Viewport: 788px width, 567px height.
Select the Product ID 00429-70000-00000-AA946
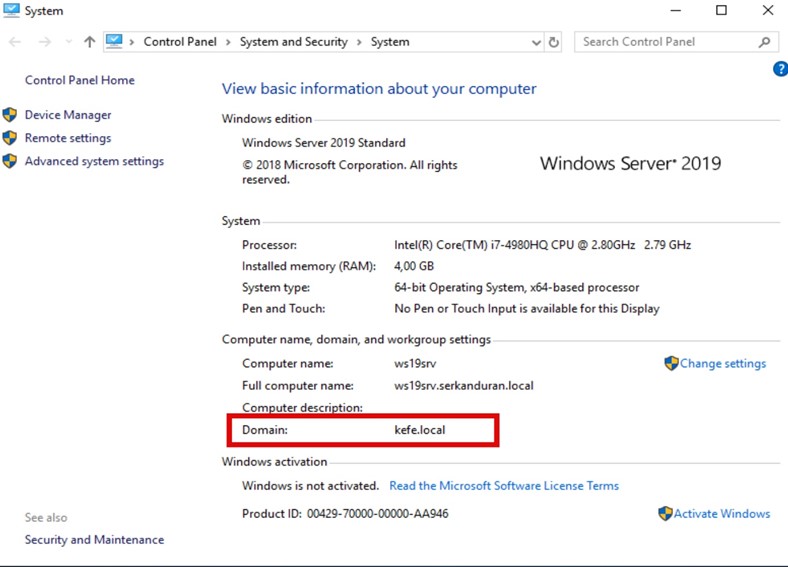377,514
